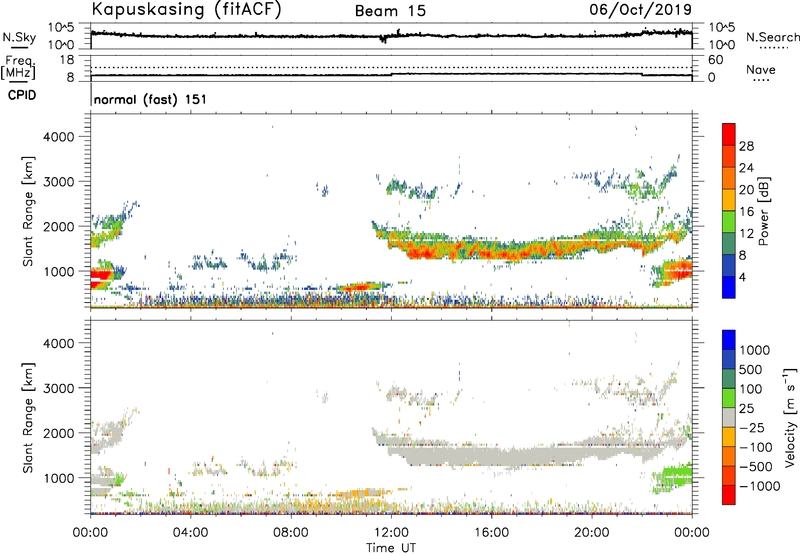Click the 'Freq. [MHz]' axis label

(x=19, y=67)
